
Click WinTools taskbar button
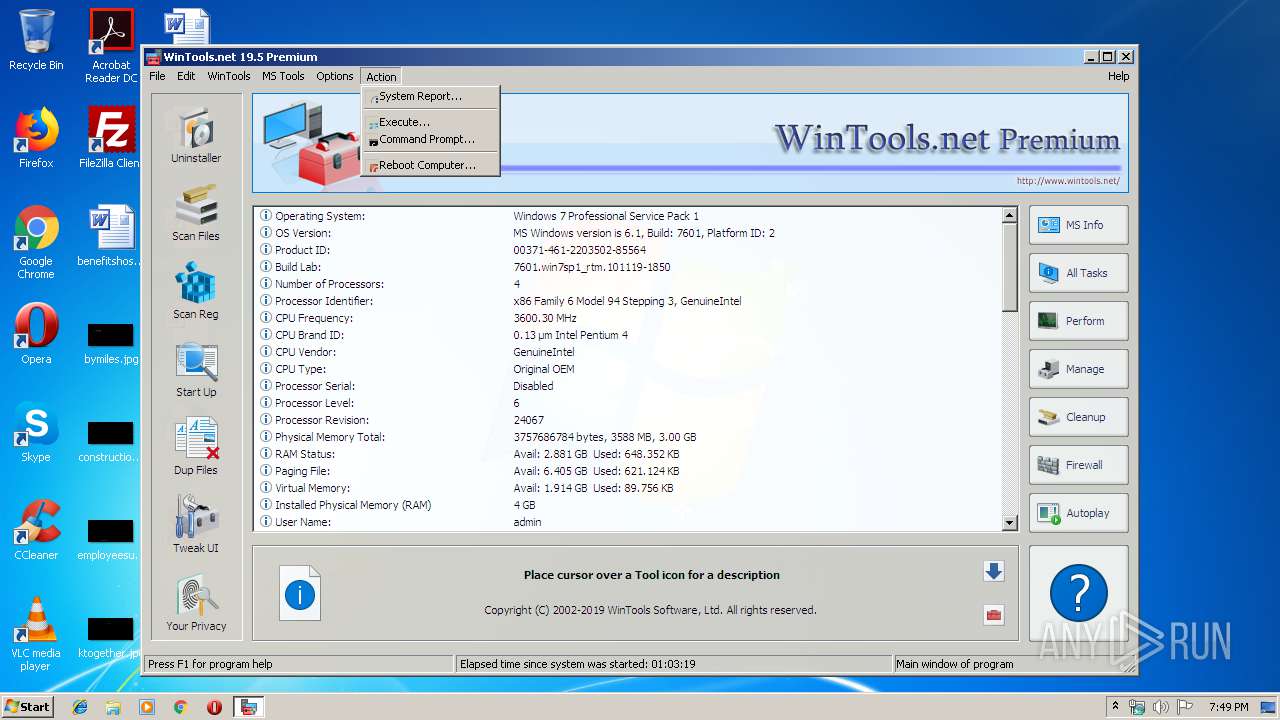coord(248,707)
